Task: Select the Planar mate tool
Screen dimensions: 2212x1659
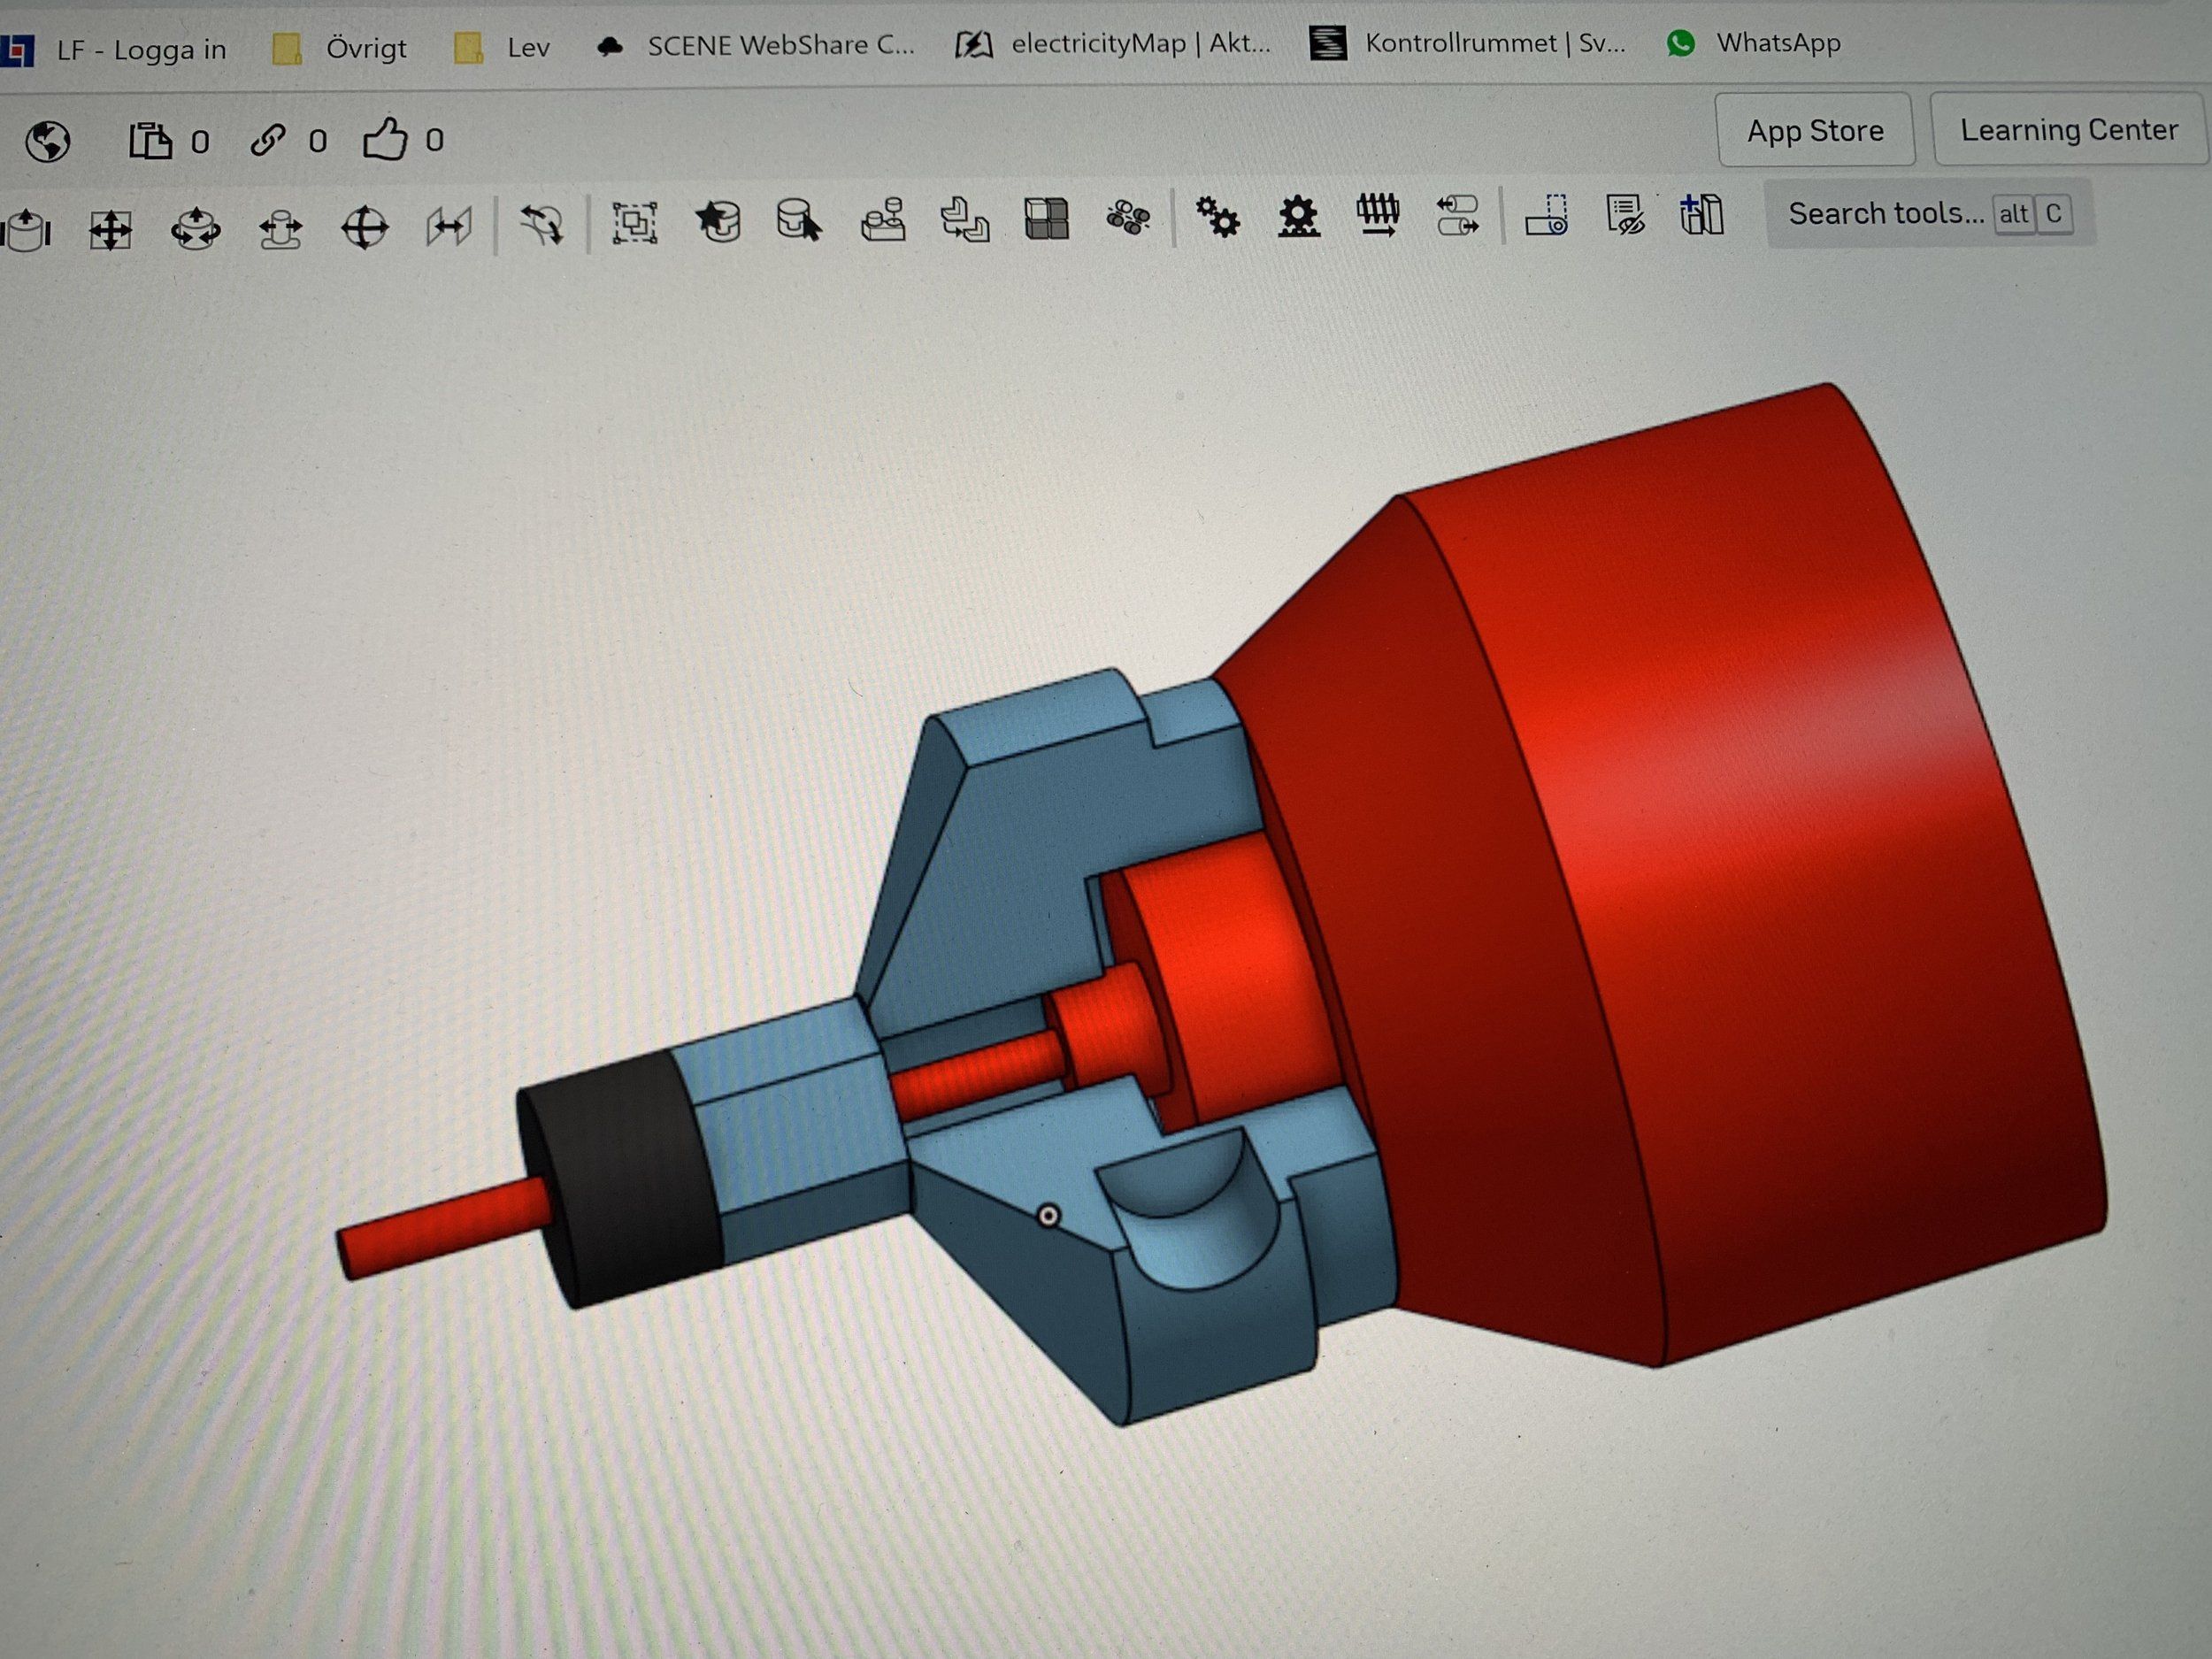Action: (x=110, y=230)
